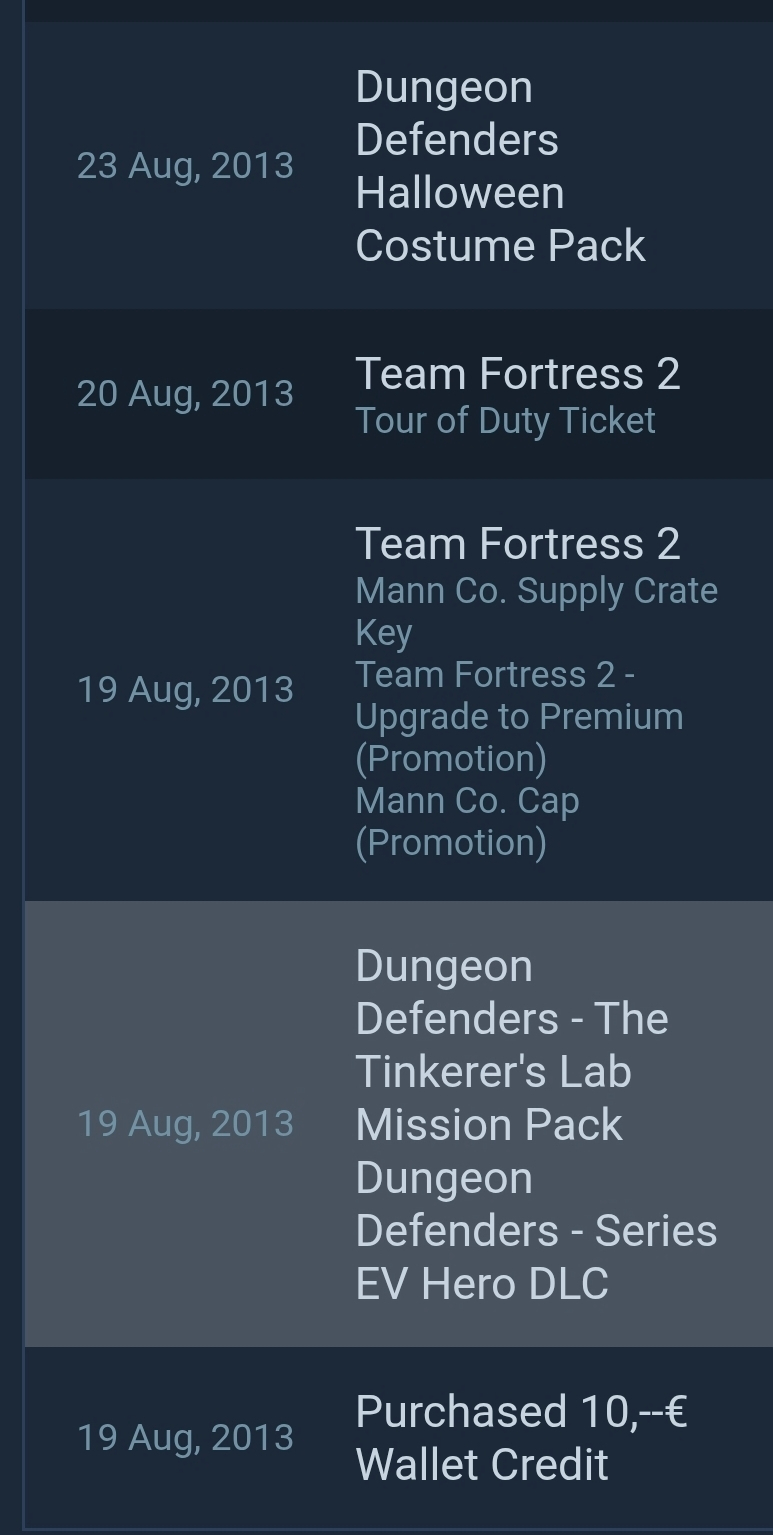Screen dimensions: 773x1535
Task: Open Dungeon Defenders Halloween Costume Pack purchase
Action: (500, 166)
